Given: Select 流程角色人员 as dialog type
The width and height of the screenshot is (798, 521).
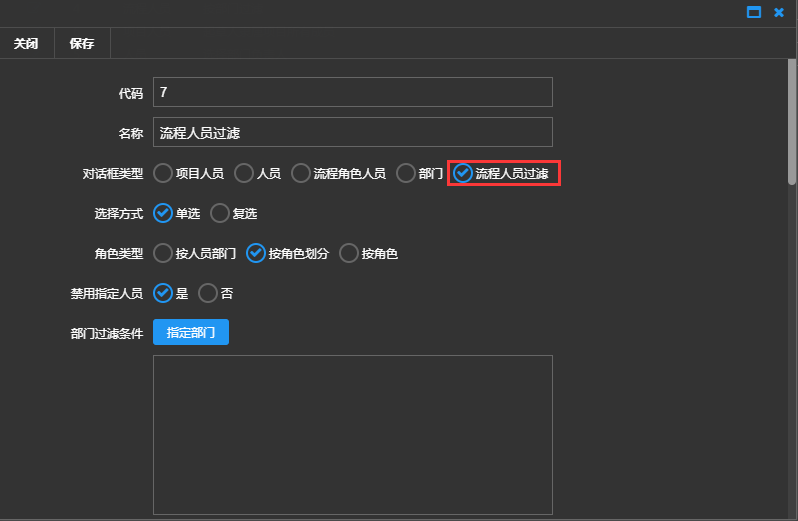Looking at the screenshot, I should coord(301,173).
